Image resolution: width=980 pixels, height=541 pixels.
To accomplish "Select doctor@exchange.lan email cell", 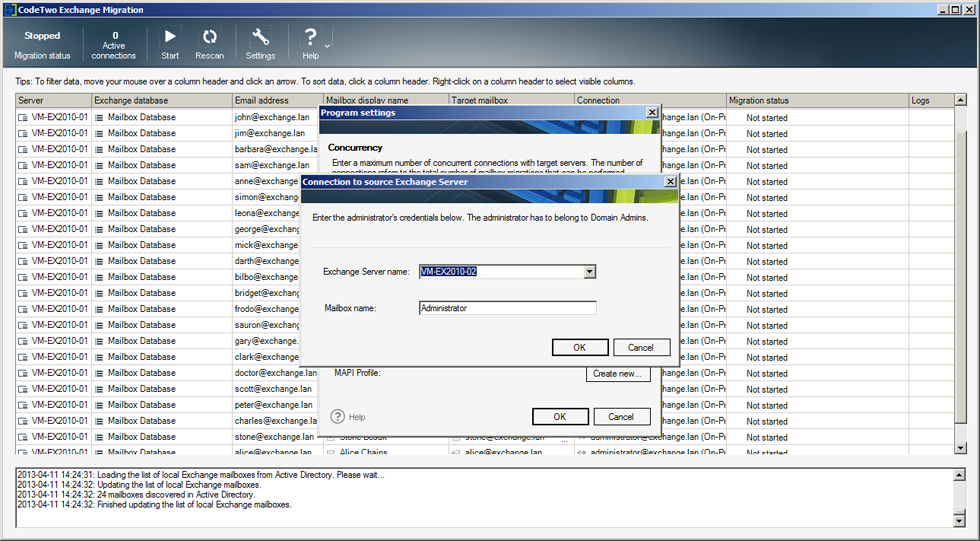I will (276, 373).
